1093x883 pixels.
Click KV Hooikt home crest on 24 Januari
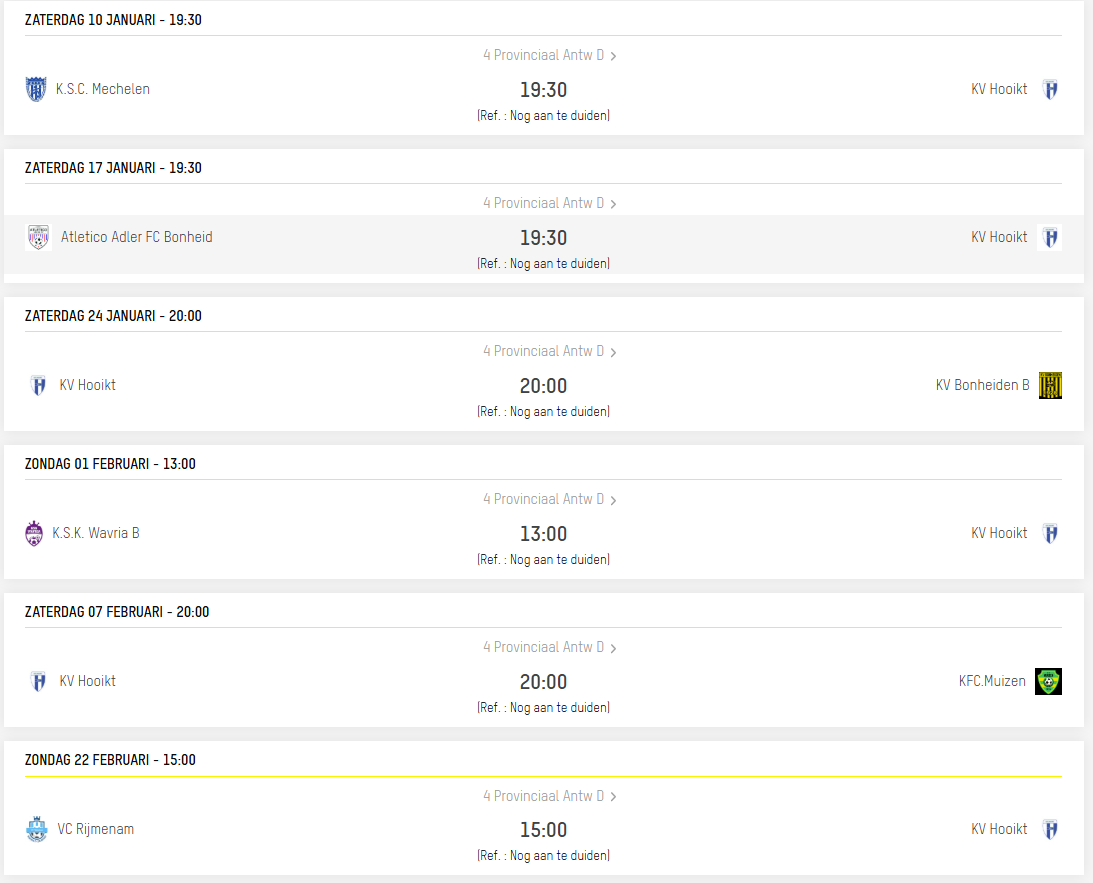pyautogui.click(x=38, y=385)
